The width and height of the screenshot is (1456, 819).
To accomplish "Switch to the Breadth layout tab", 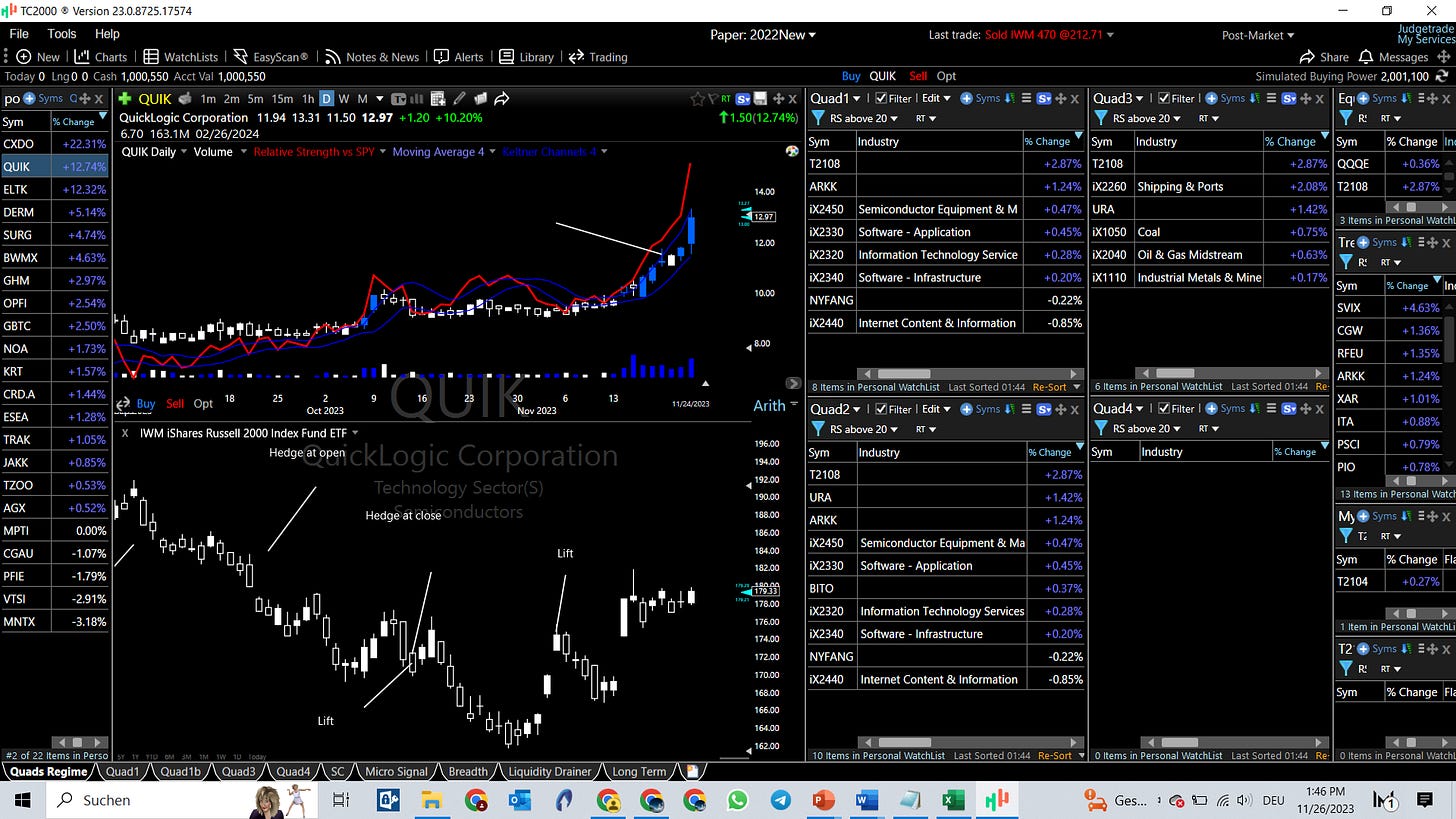I will click(x=468, y=771).
